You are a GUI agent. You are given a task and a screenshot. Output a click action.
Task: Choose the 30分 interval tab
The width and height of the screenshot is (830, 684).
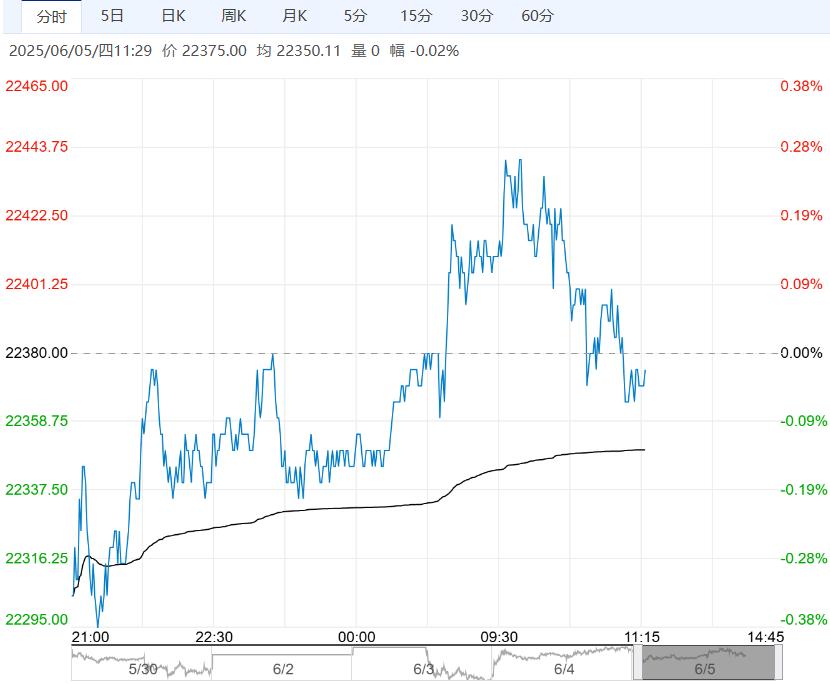[477, 16]
